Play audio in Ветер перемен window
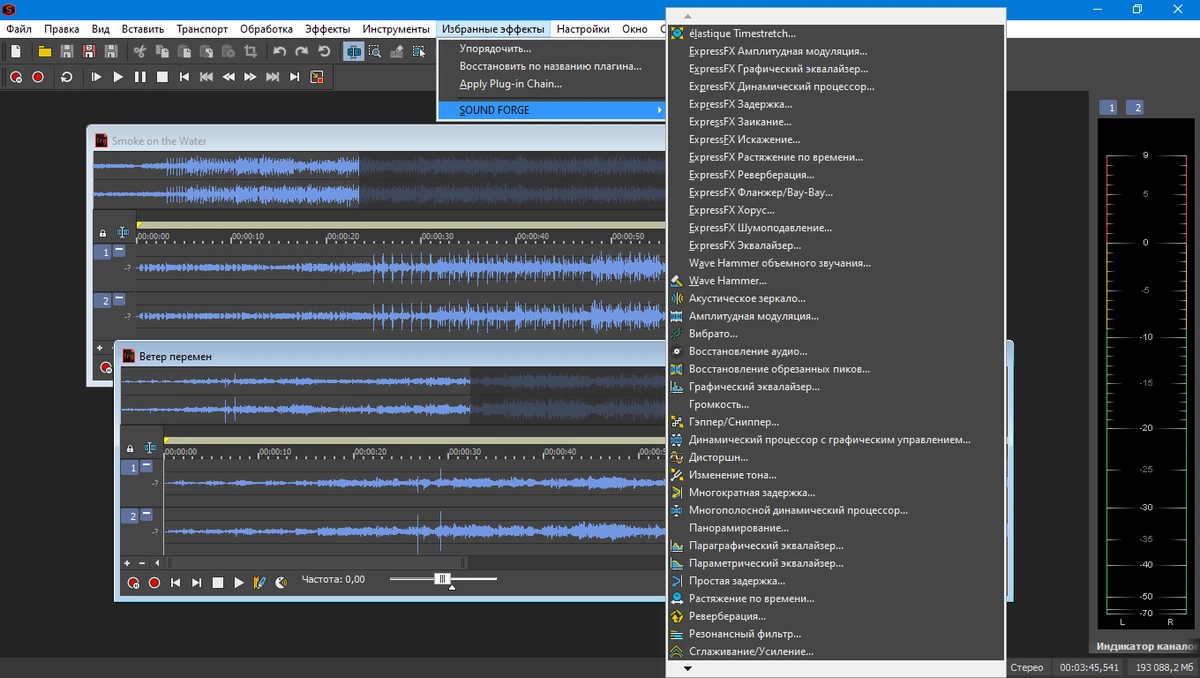1200x678 pixels. pos(239,582)
